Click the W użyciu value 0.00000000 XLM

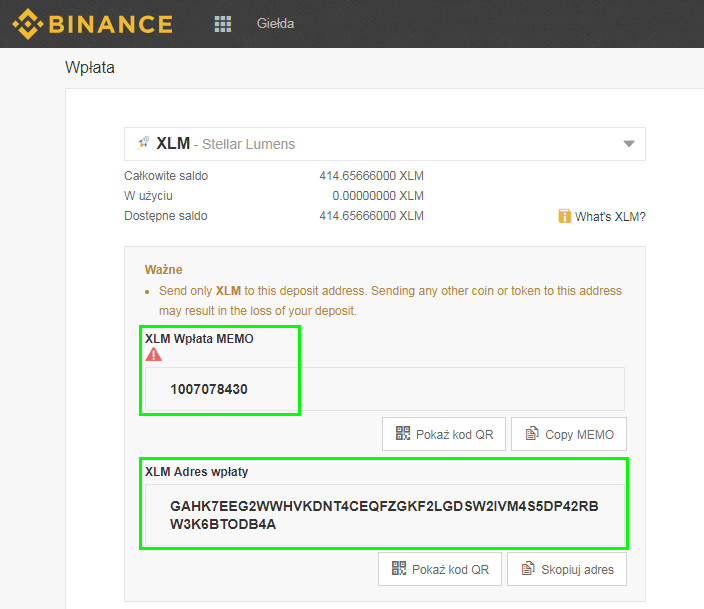click(x=378, y=196)
